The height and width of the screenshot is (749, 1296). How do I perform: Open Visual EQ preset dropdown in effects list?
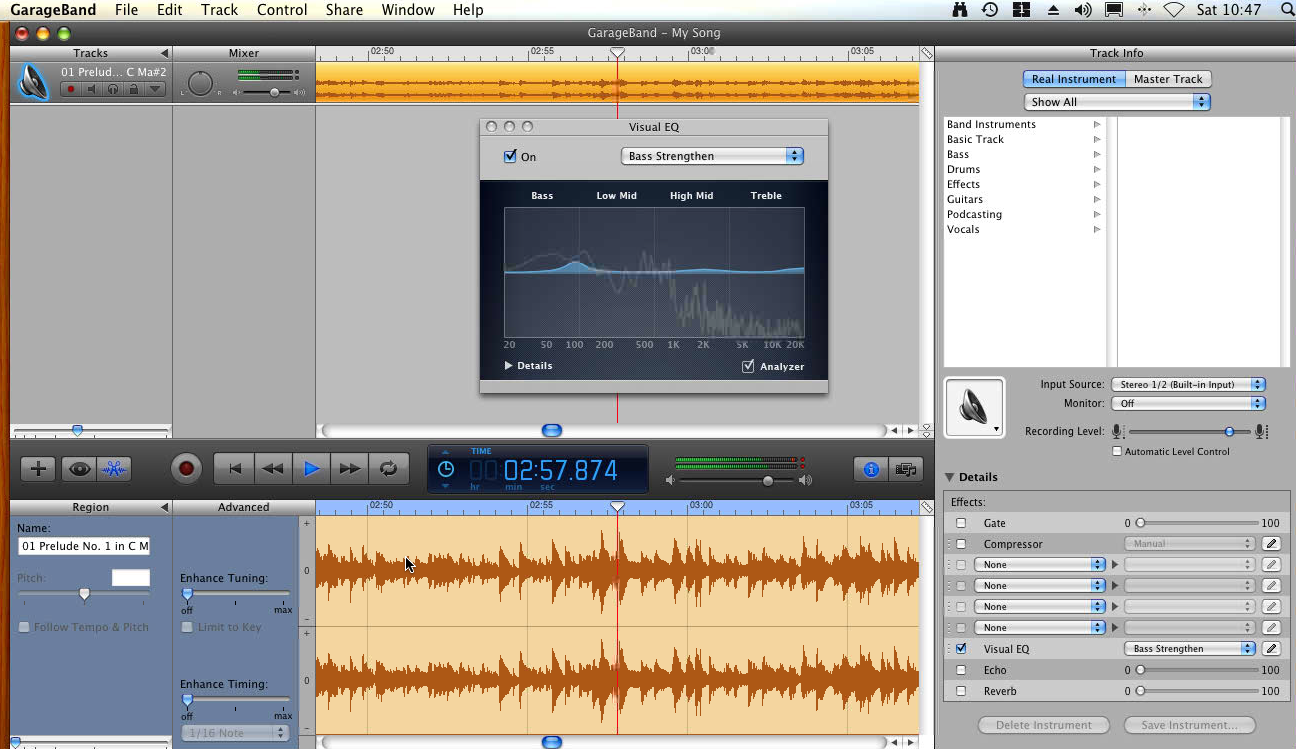1190,649
